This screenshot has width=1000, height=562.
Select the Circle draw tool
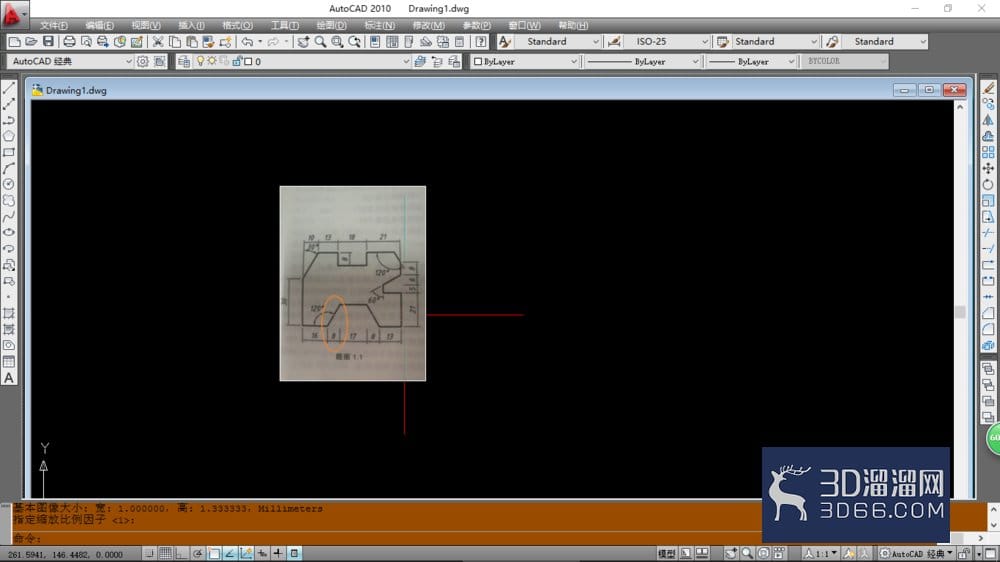tap(9, 184)
